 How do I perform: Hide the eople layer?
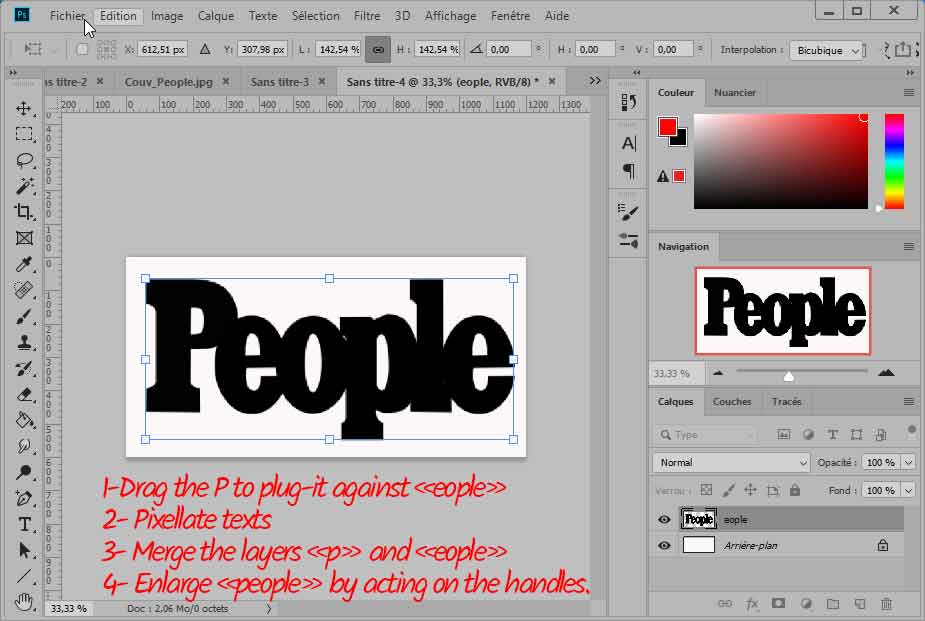(664, 520)
